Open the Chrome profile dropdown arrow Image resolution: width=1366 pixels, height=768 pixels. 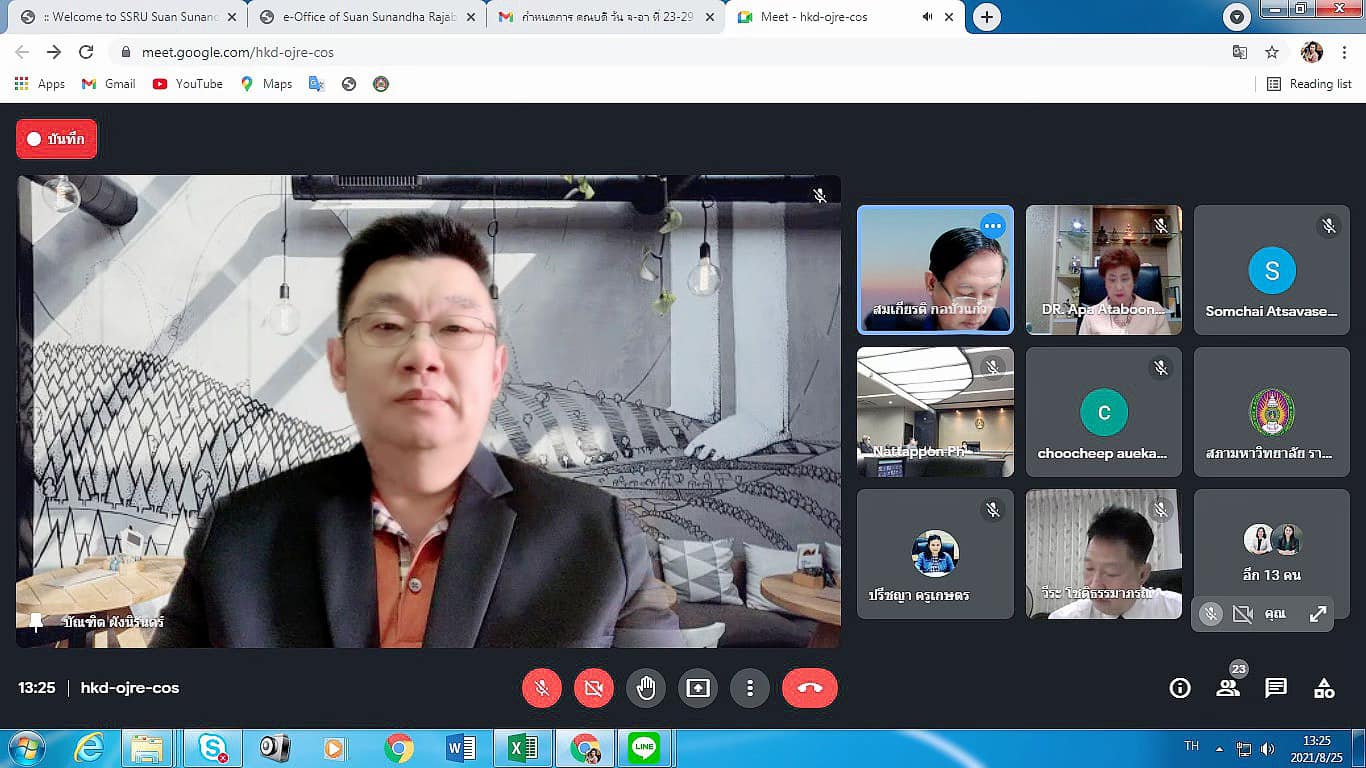(1237, 17)
